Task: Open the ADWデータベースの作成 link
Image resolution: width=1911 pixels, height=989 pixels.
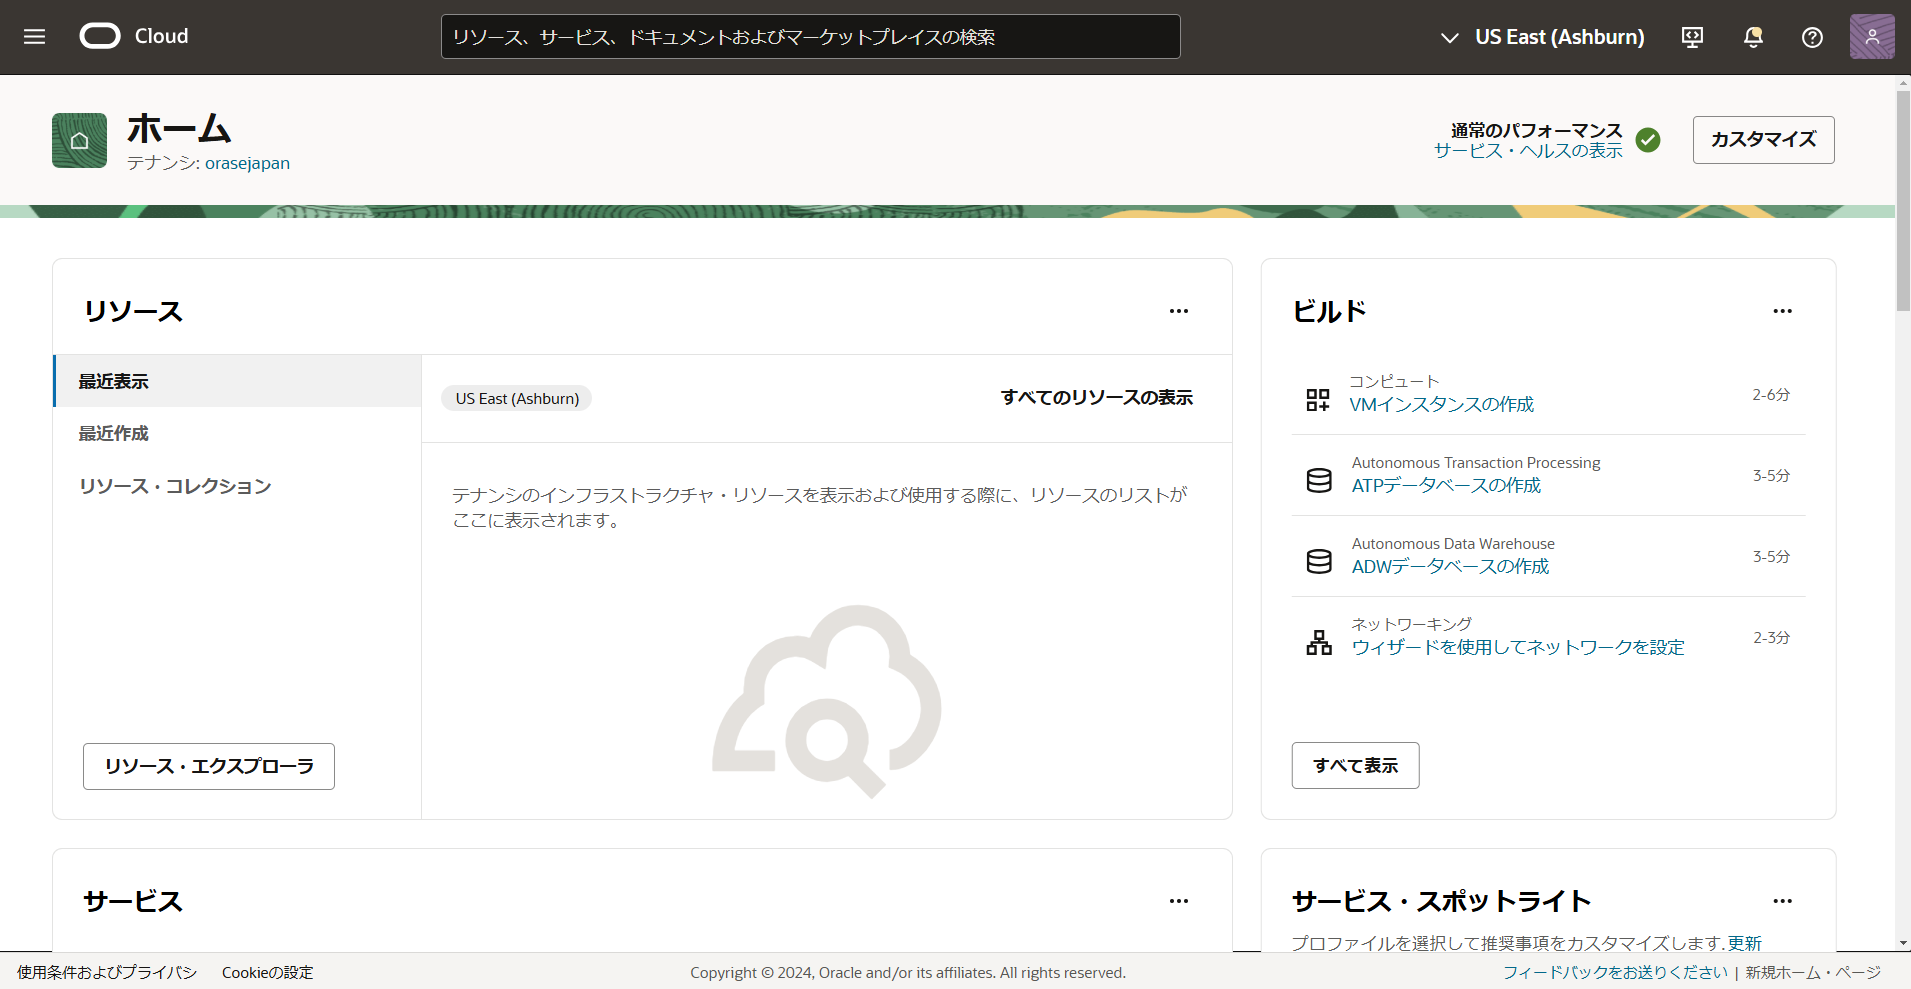Action: 1450,566
